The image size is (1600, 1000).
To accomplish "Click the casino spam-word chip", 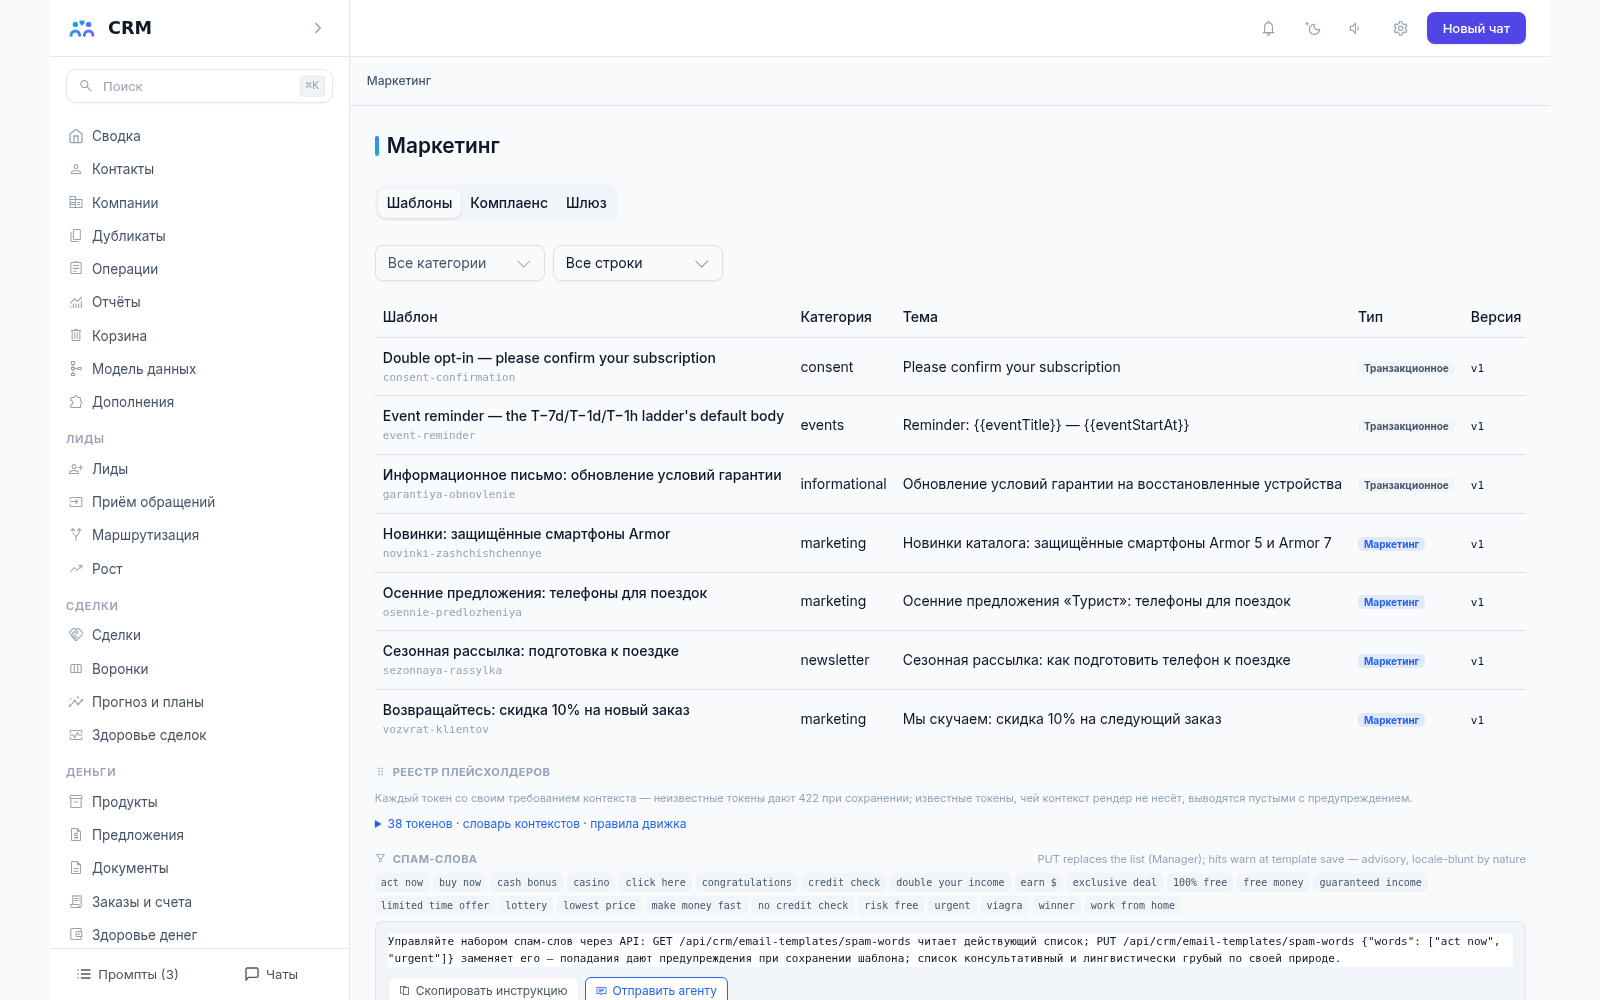I will pyautogui.click(x=591, y=882).
